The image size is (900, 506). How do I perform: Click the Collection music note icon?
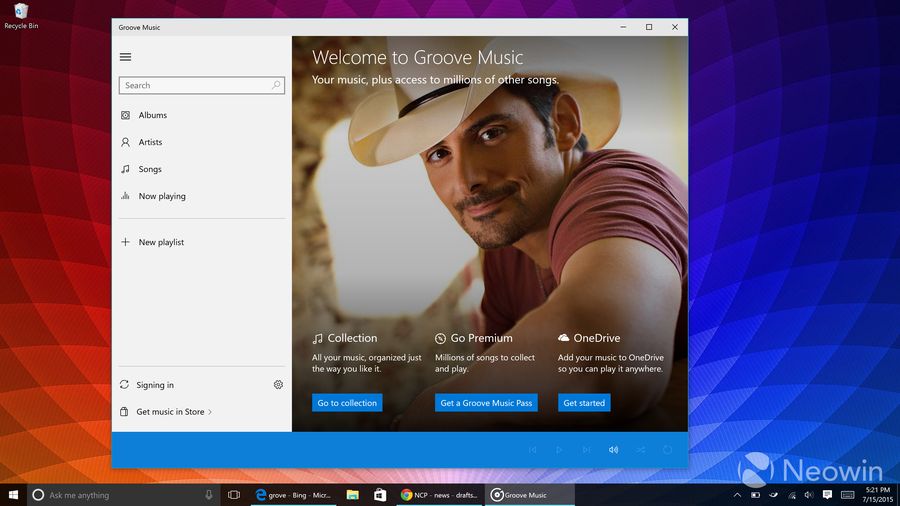coord(317,338)
